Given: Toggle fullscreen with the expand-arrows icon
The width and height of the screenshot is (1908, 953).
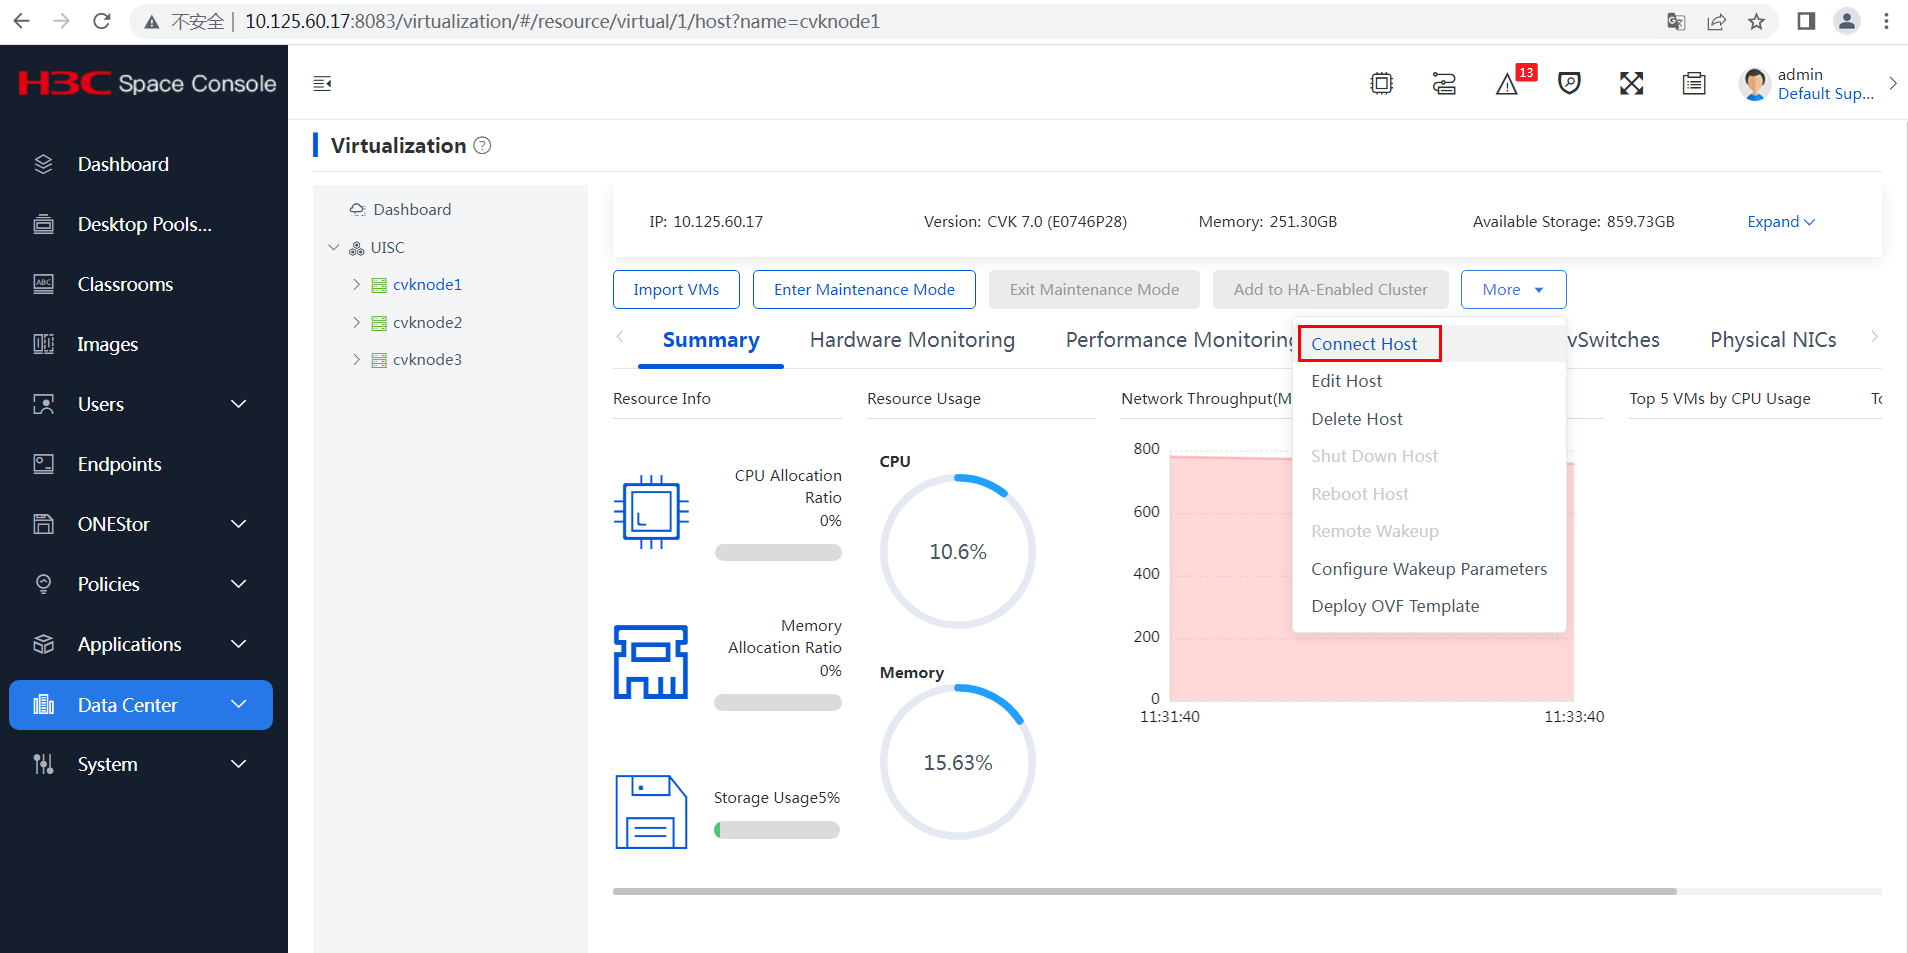Looking at the screenshot, I should pos(1631,84).
